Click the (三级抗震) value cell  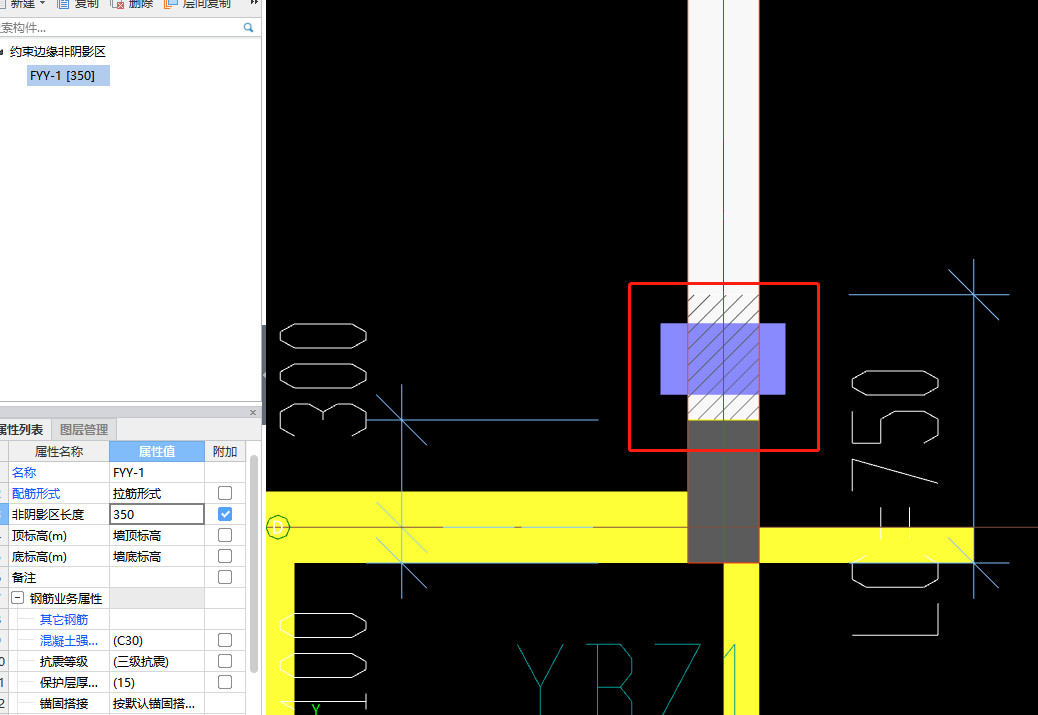[157, 661]
